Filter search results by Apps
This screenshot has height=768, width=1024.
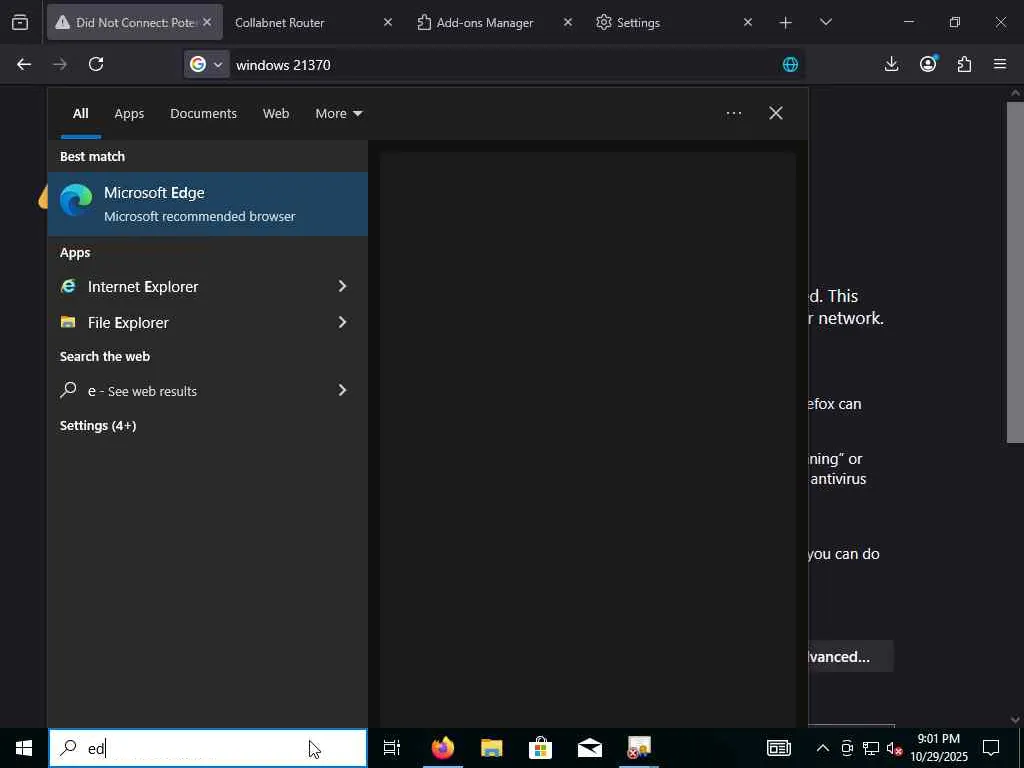pos(129,114)
